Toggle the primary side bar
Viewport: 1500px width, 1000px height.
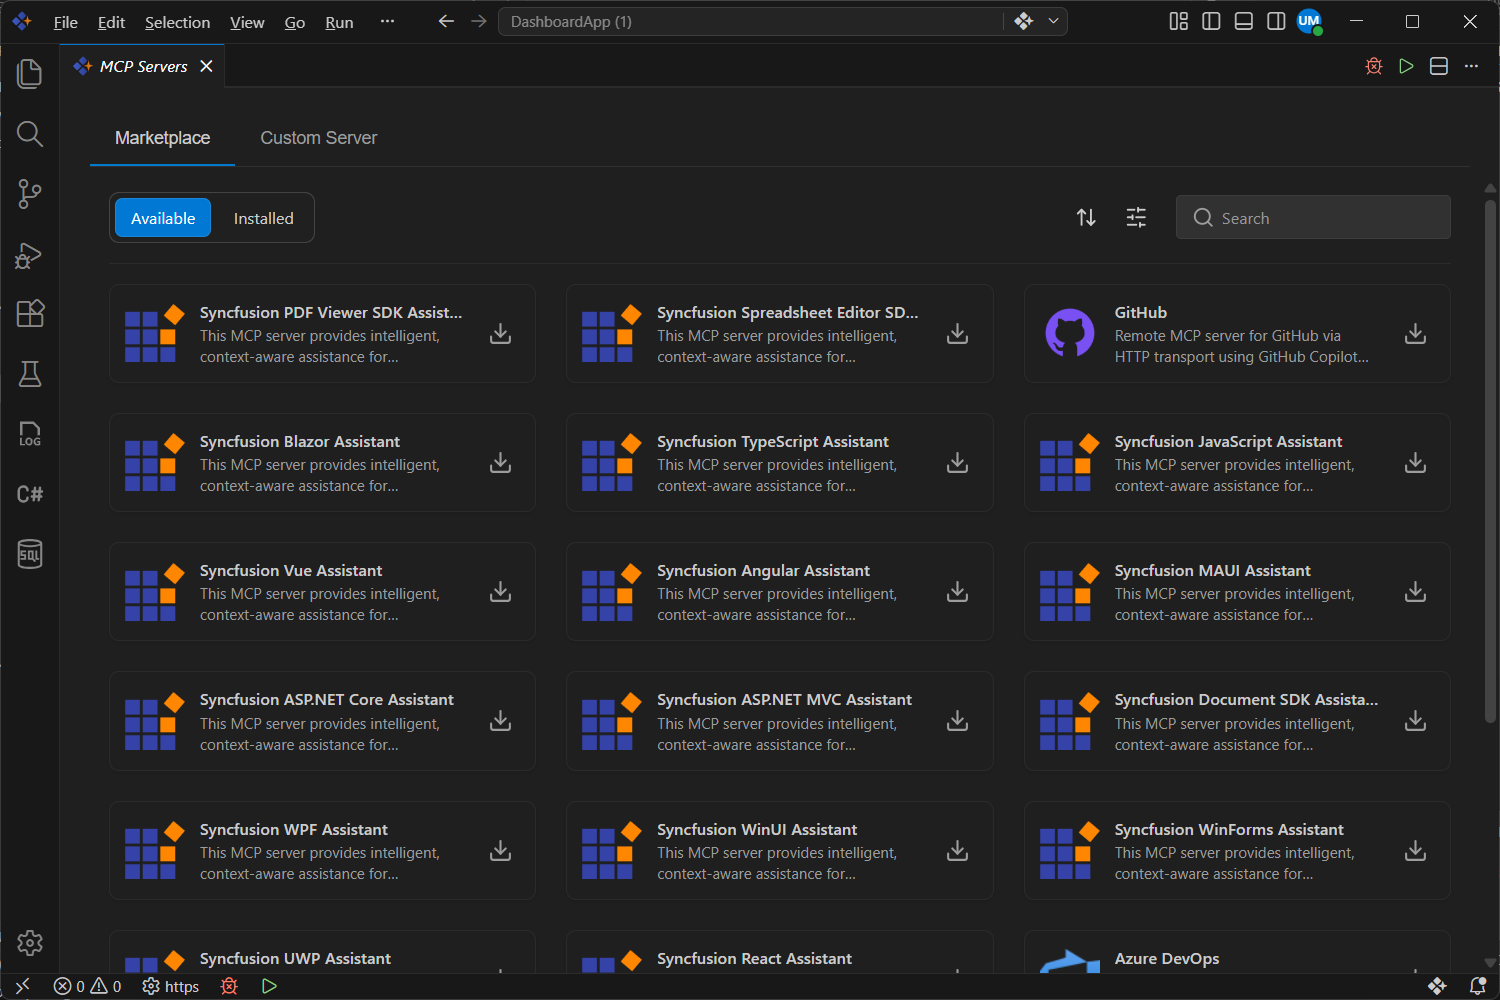[1211, 21]
